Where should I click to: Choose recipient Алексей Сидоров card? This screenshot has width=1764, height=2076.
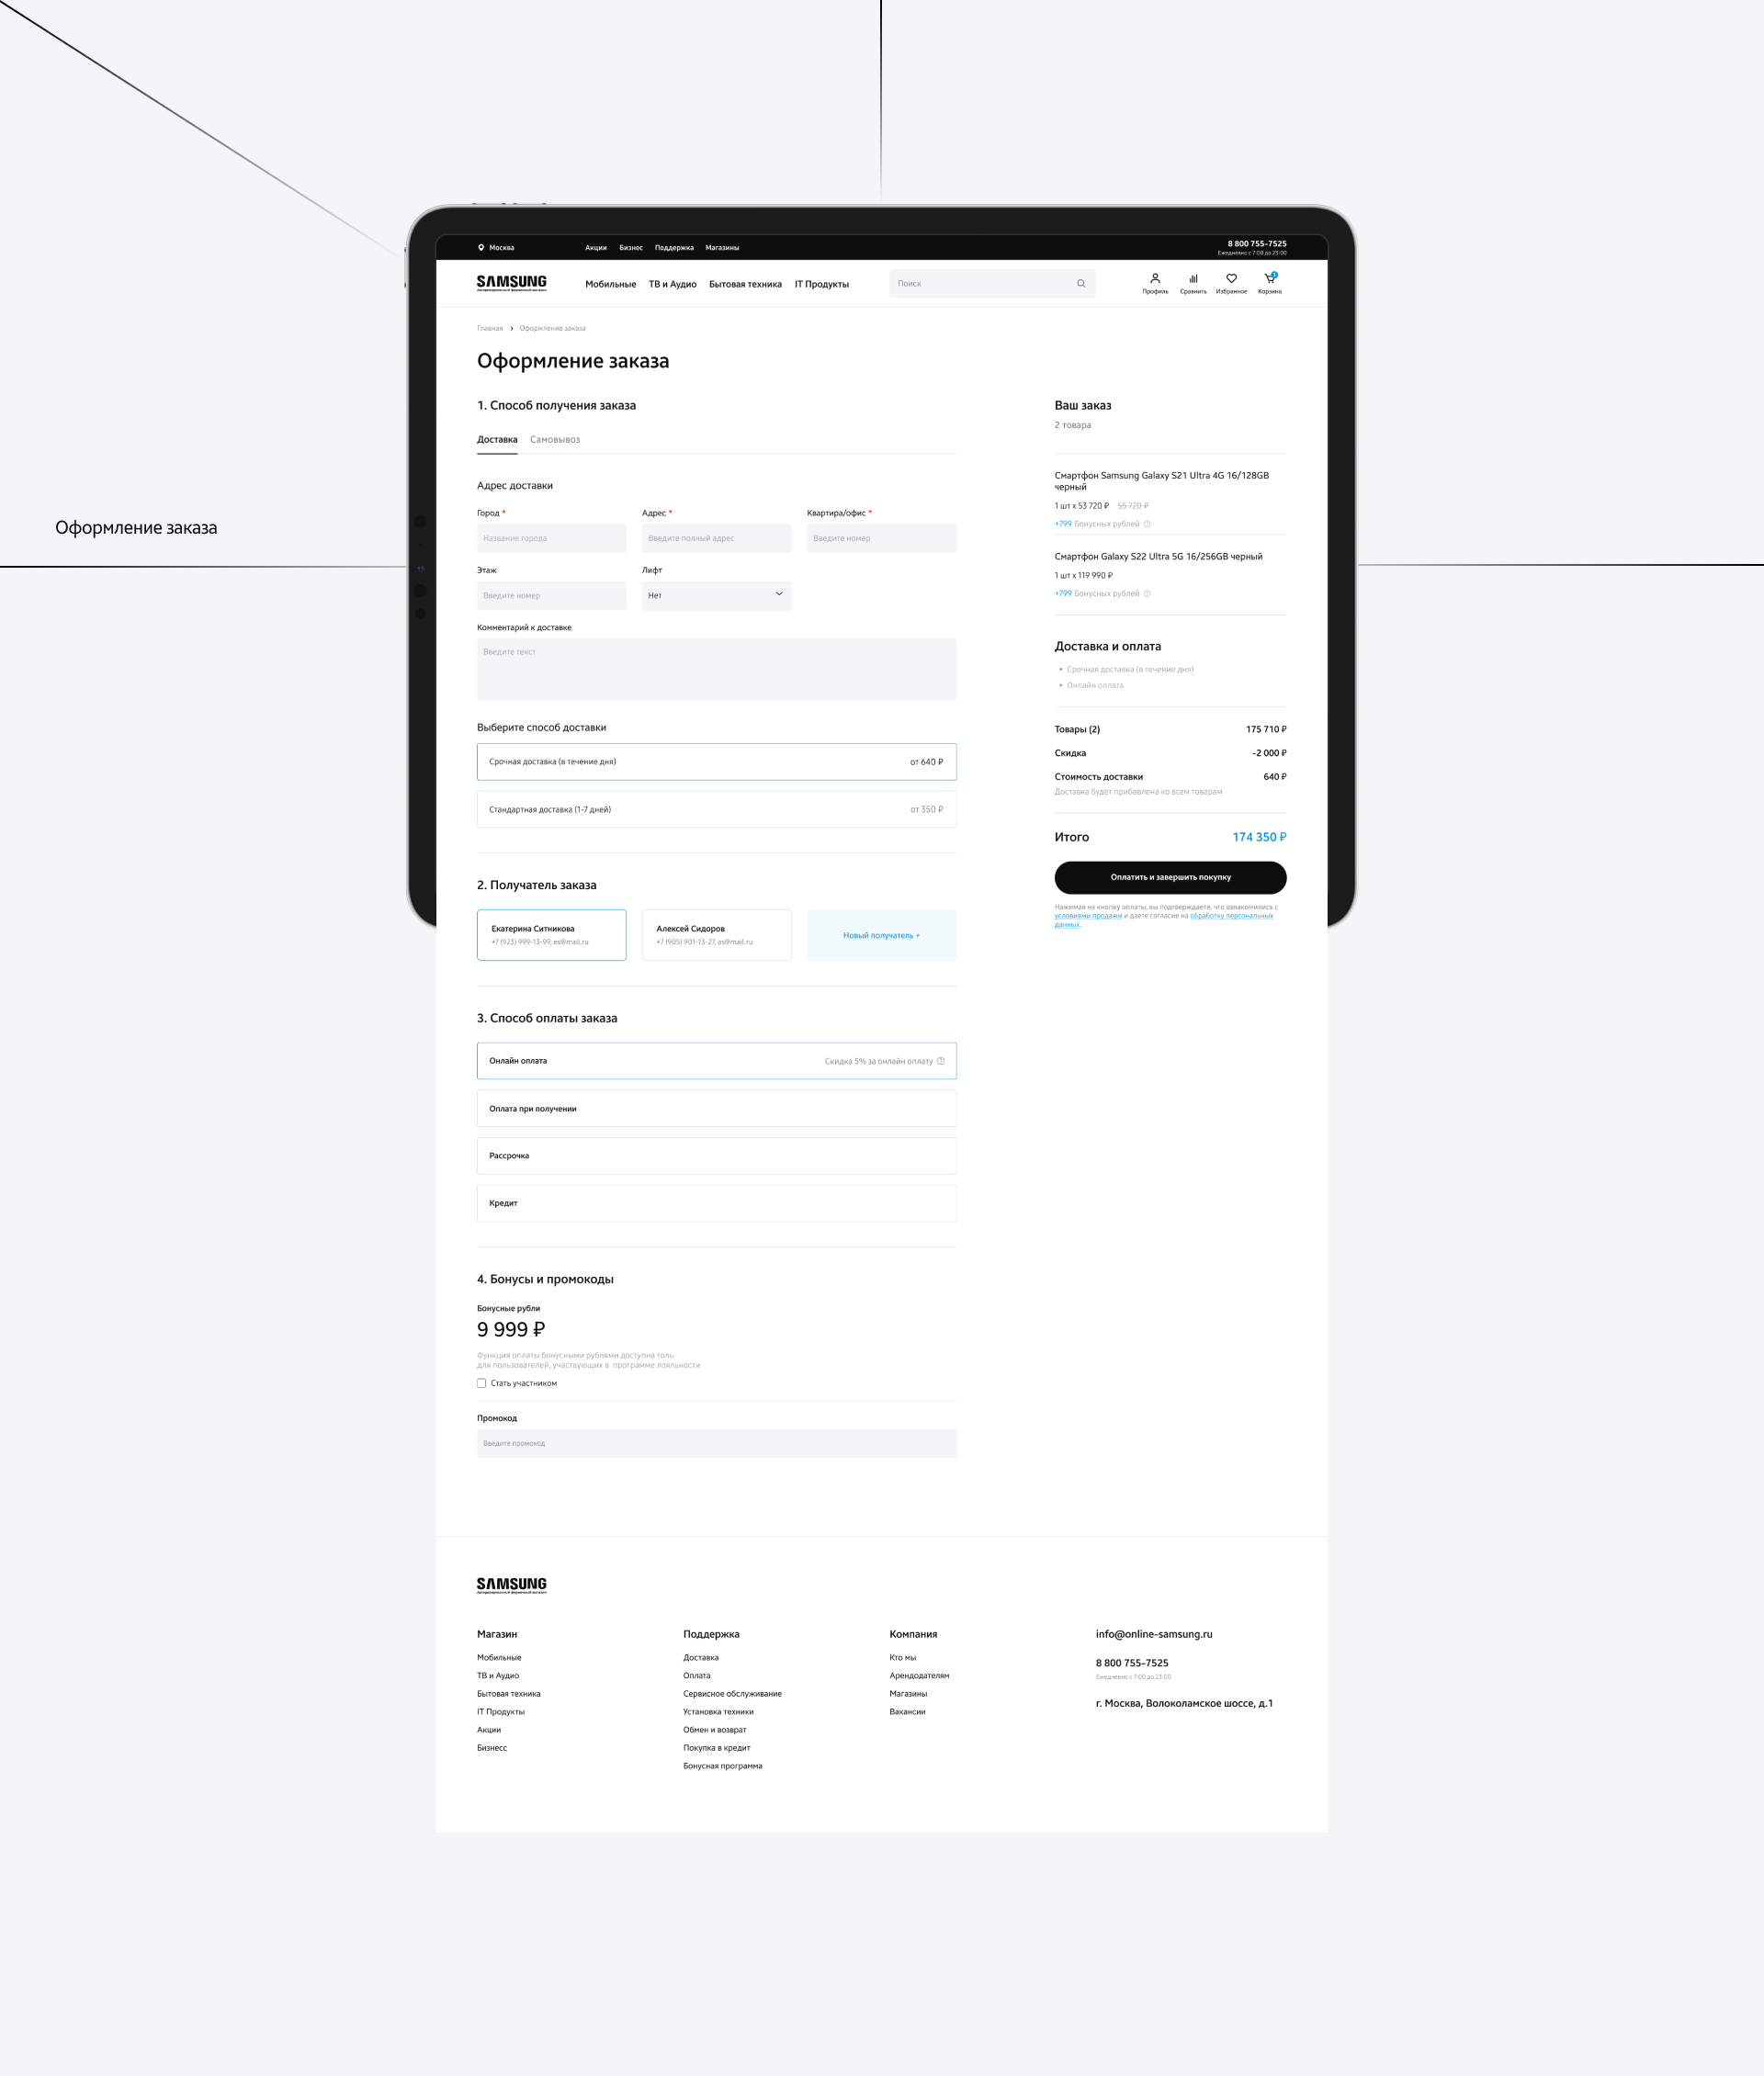(716, 934)
